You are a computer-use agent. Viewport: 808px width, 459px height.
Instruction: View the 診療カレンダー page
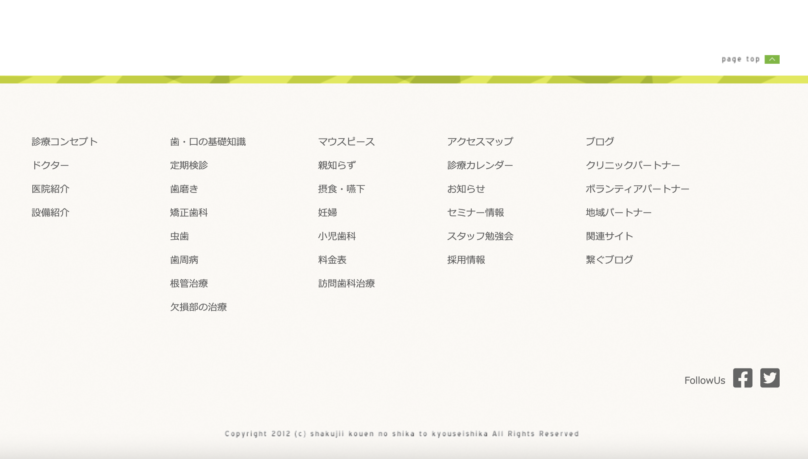click(480, 165)
